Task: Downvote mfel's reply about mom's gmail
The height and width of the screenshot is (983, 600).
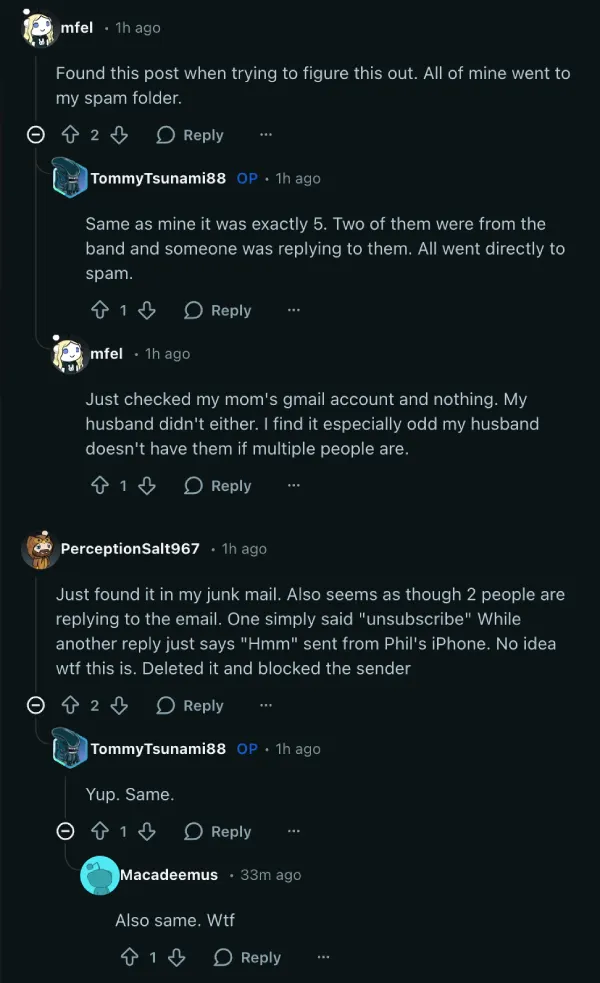Action: (147, 486)
